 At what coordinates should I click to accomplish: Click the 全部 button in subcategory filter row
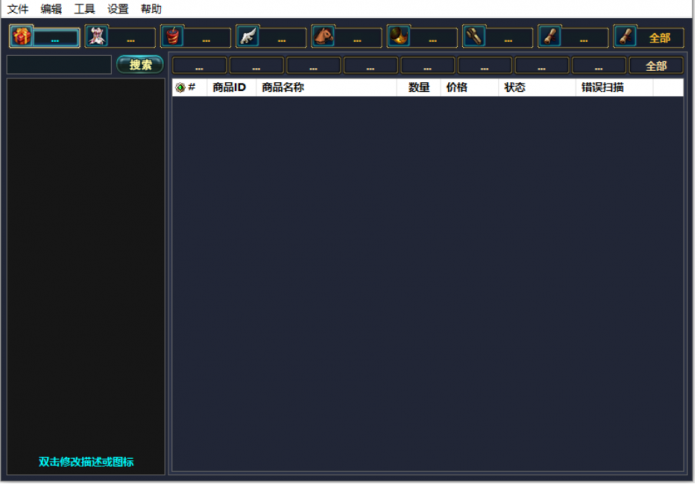(656, 66)
